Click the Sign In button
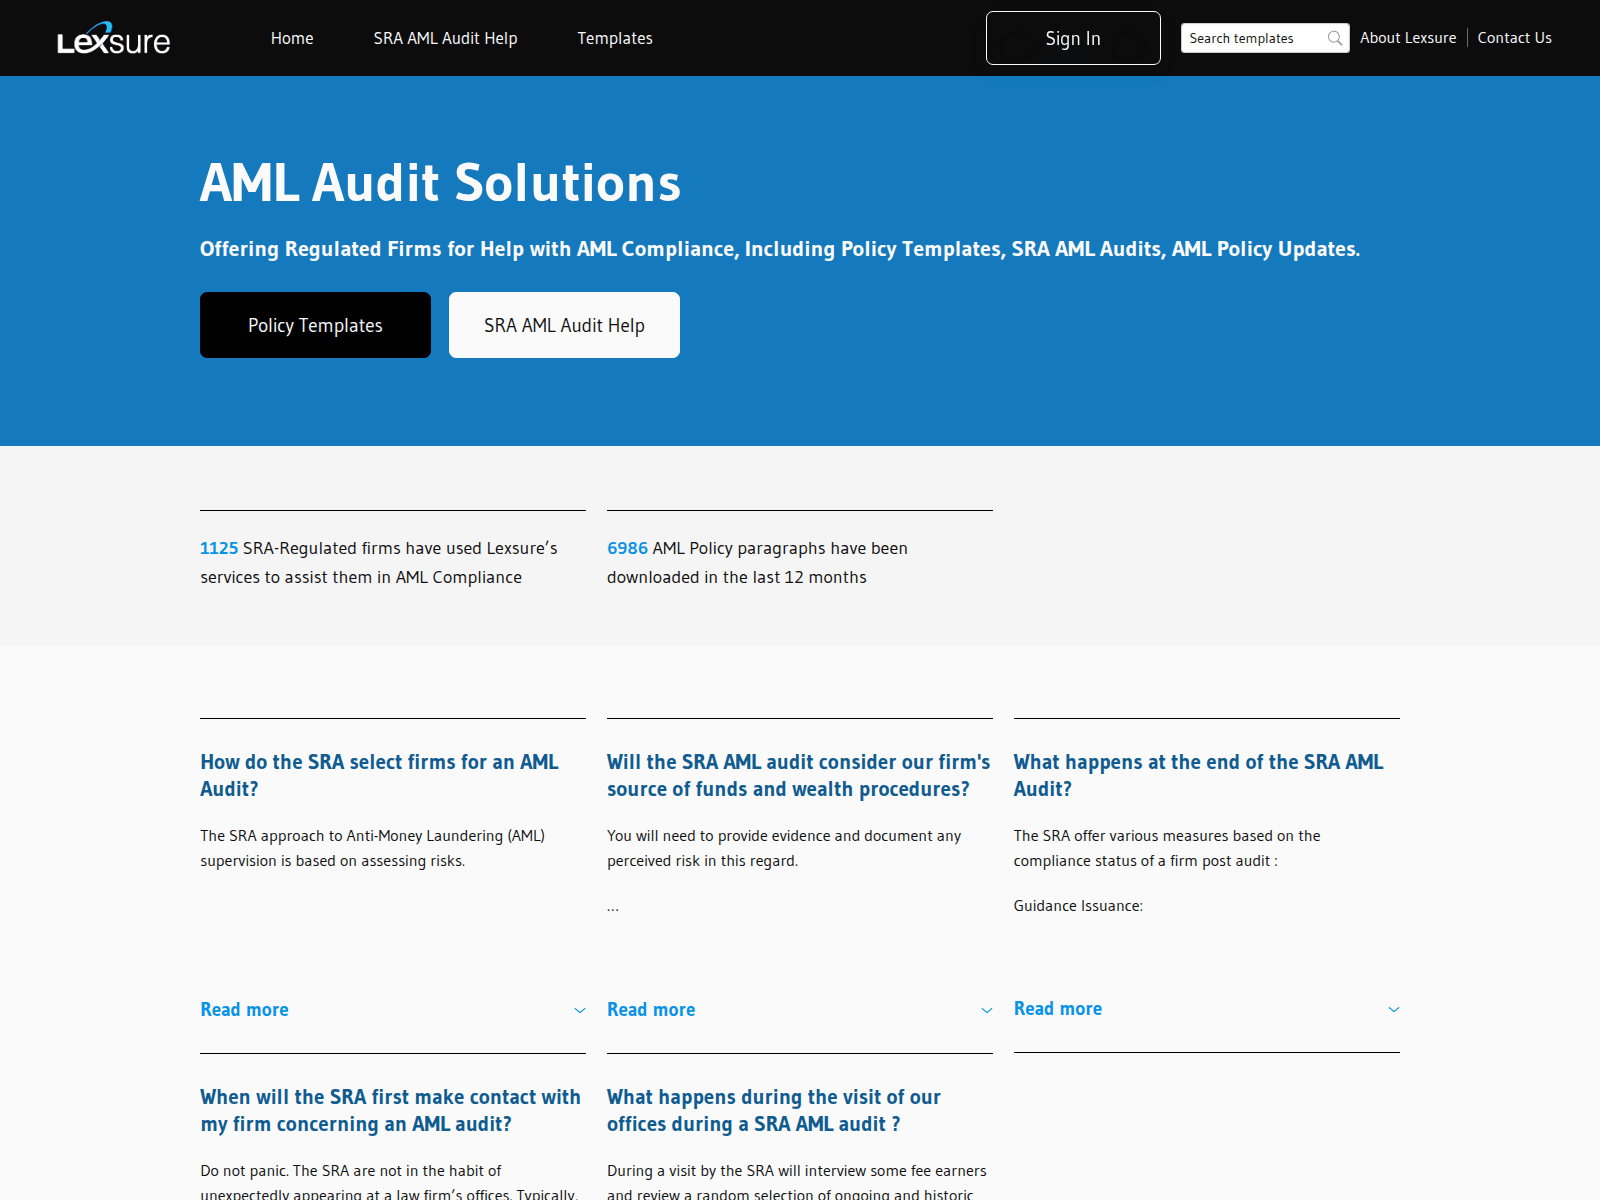 1073,38
